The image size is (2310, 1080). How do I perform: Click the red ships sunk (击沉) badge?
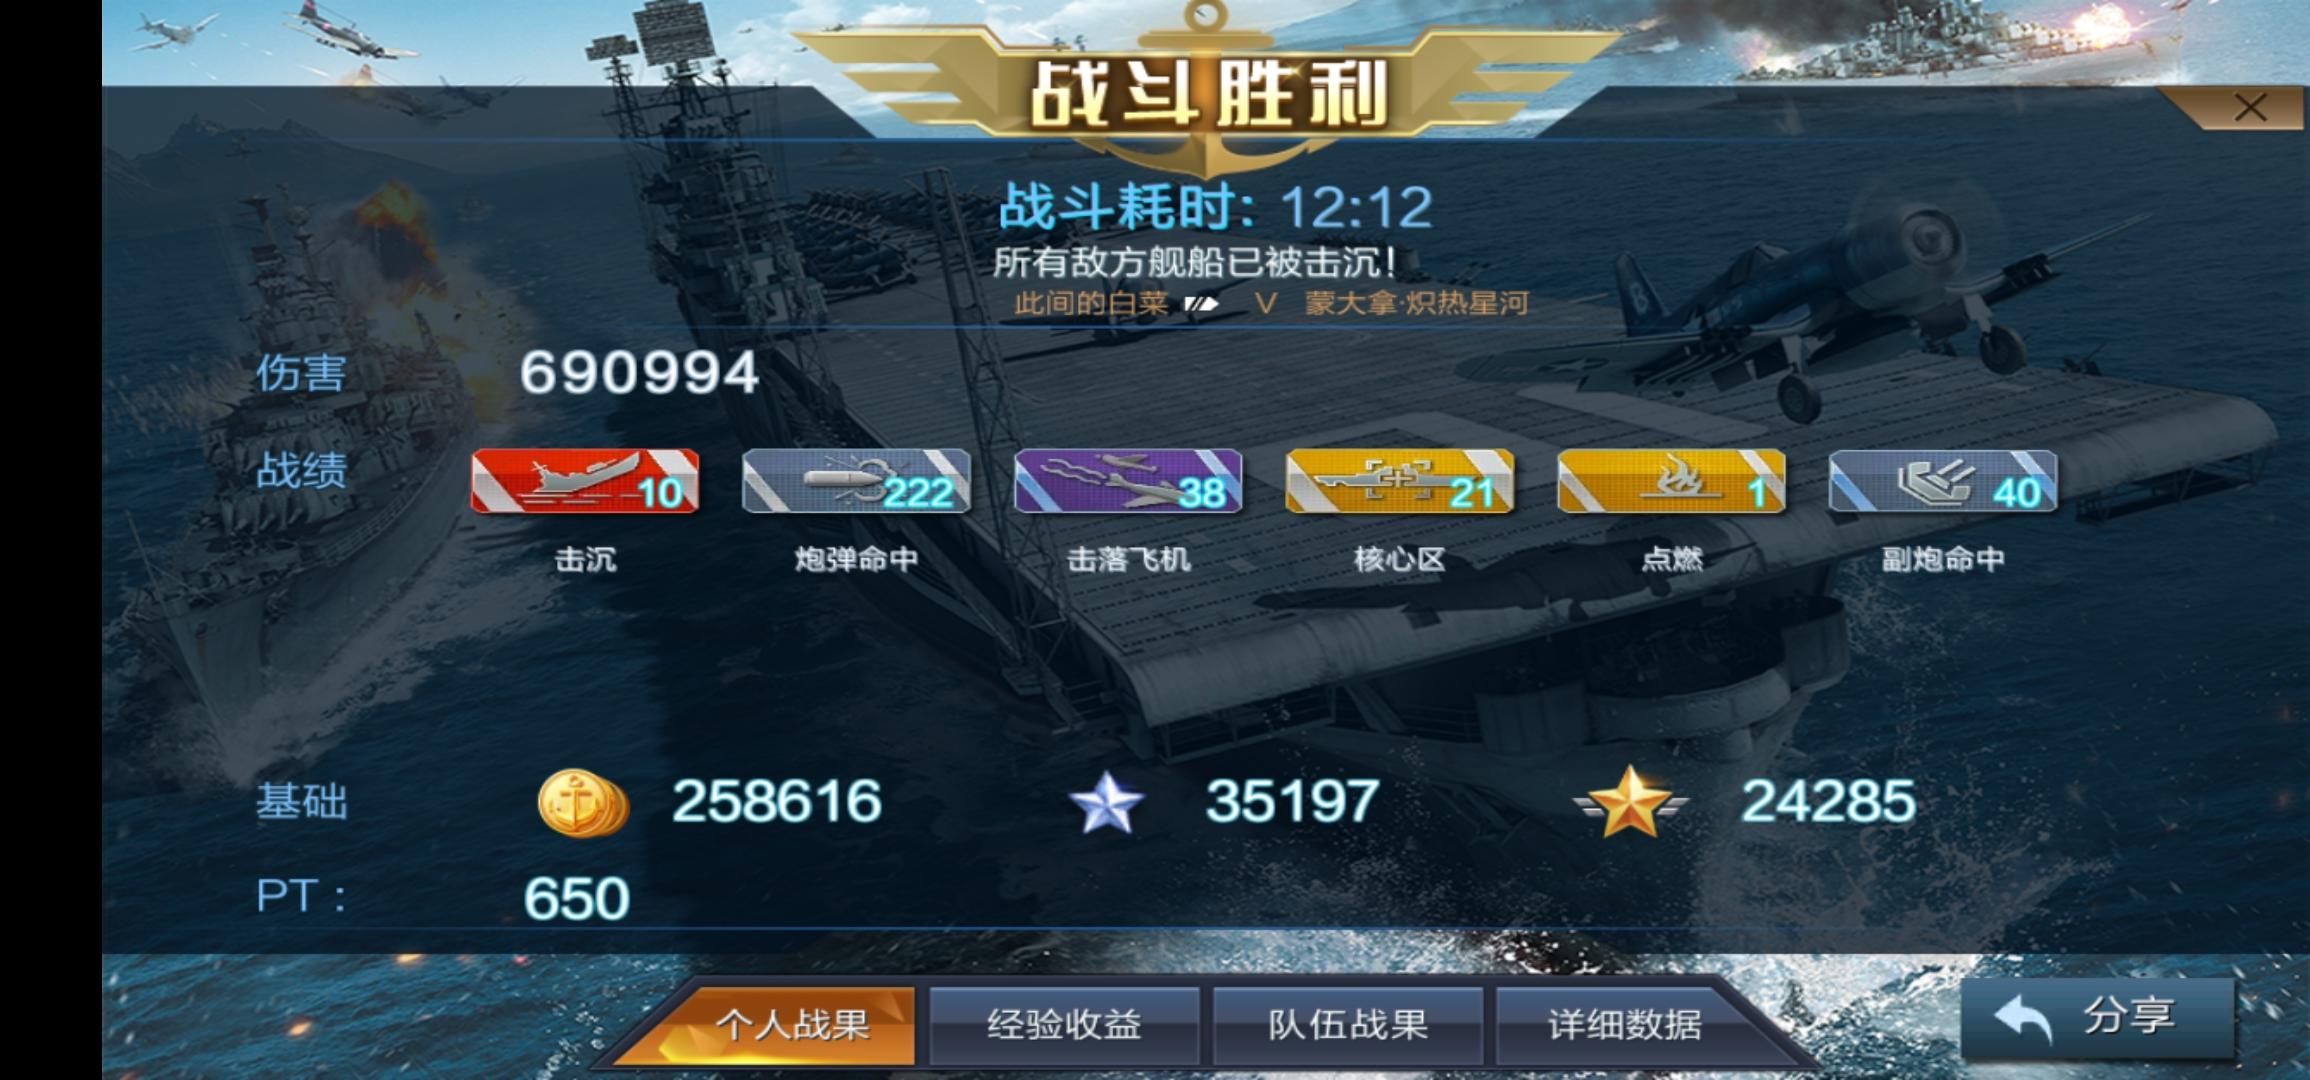(x=585, y=481)
